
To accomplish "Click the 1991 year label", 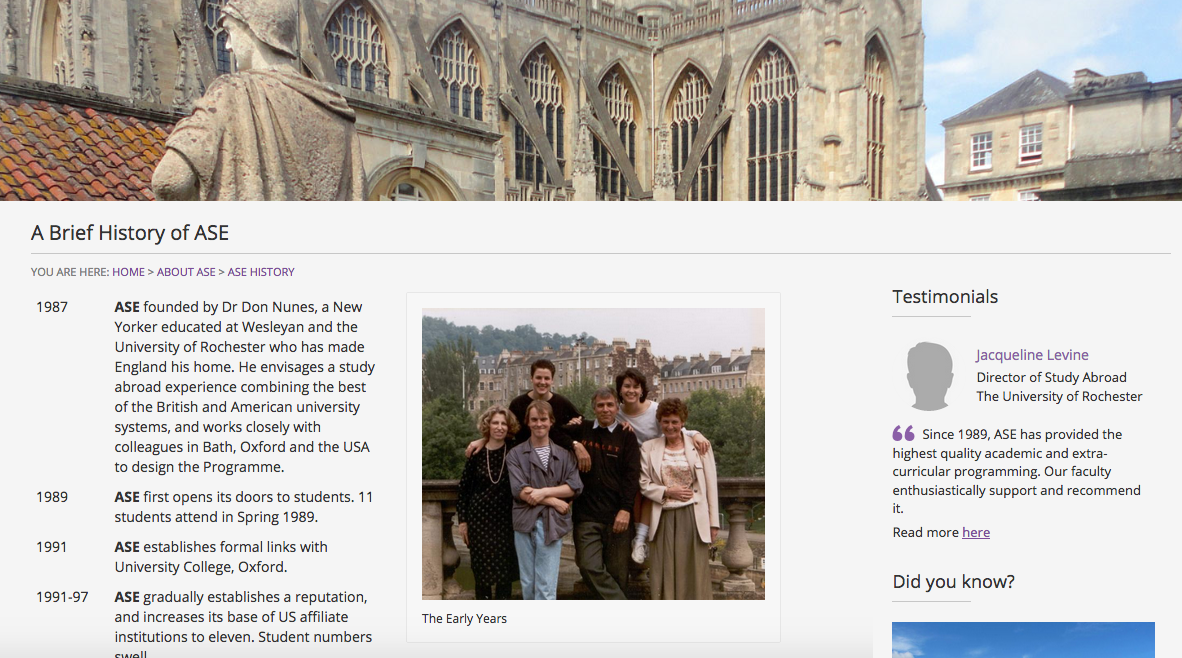I will (x=52, y=547).
